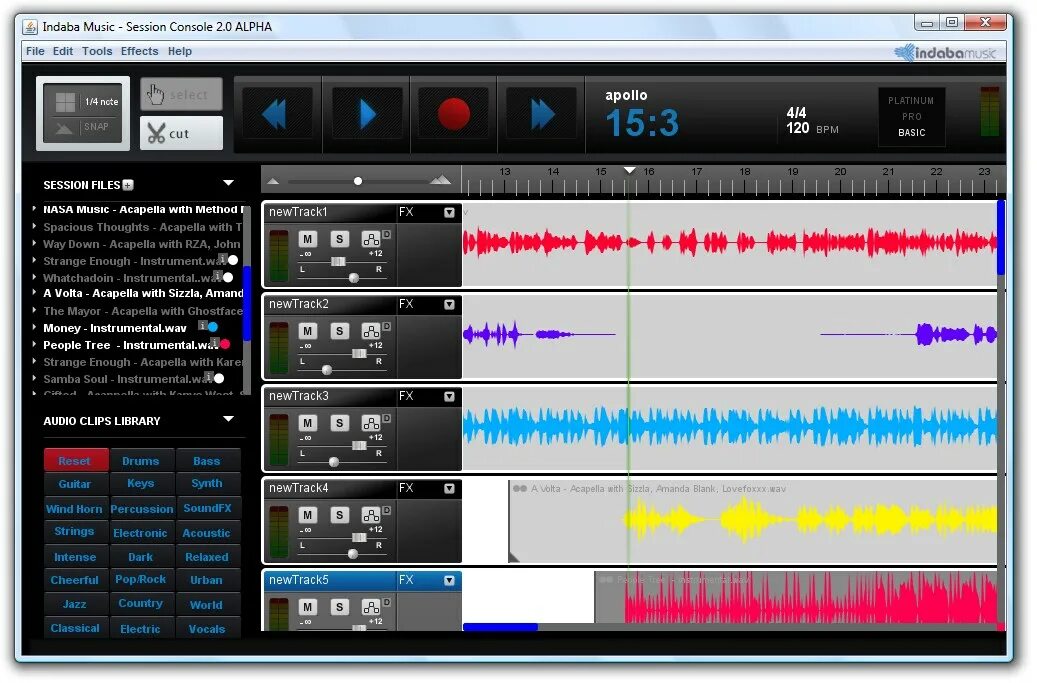Image resolution: width=1037 pixels, height=683 pixels.
Task: Open the Effects menu
Action: tap(140, 52)
